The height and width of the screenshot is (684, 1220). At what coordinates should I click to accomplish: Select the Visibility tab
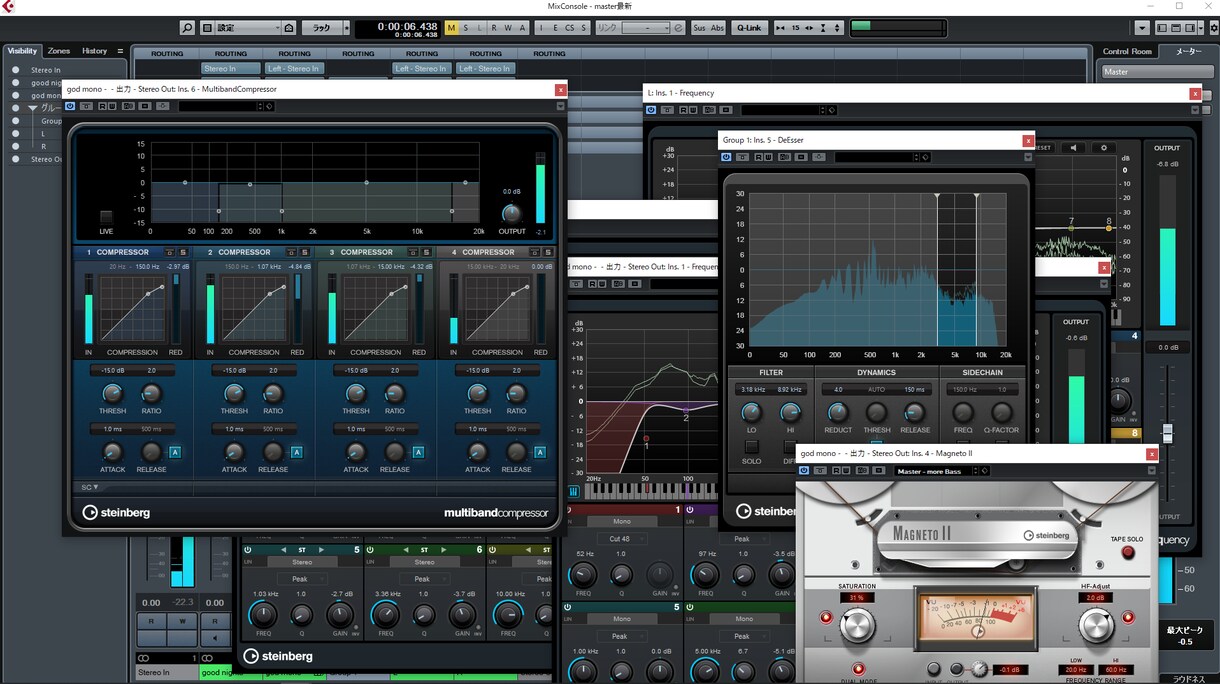(22, 51)
